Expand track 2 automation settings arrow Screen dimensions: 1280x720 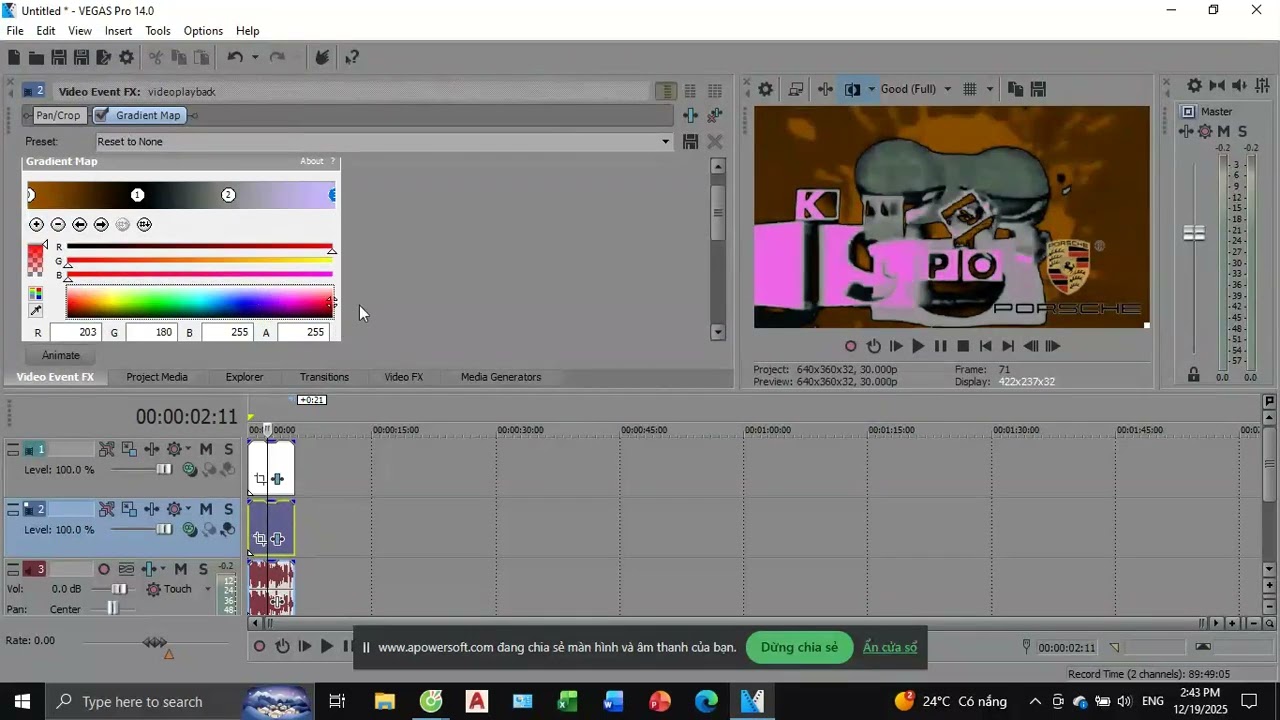click(188, 509)
